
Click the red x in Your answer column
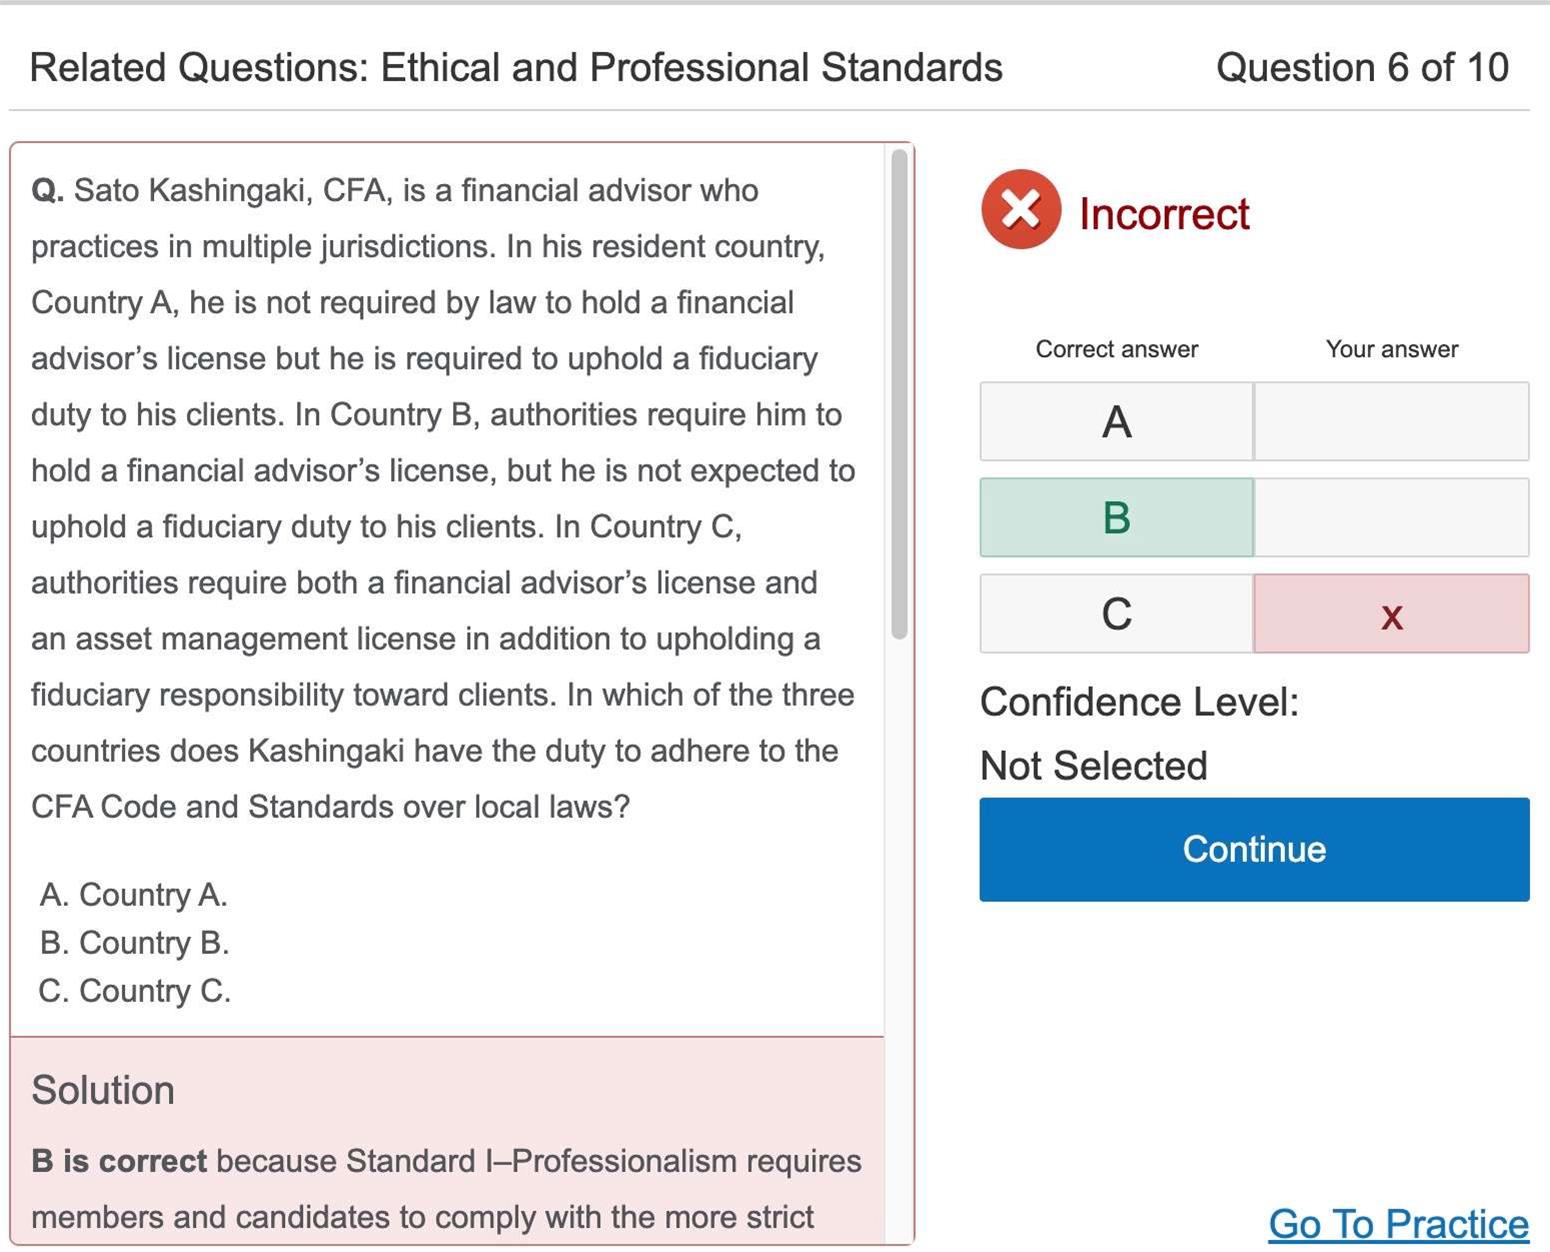coord(1391,614)
